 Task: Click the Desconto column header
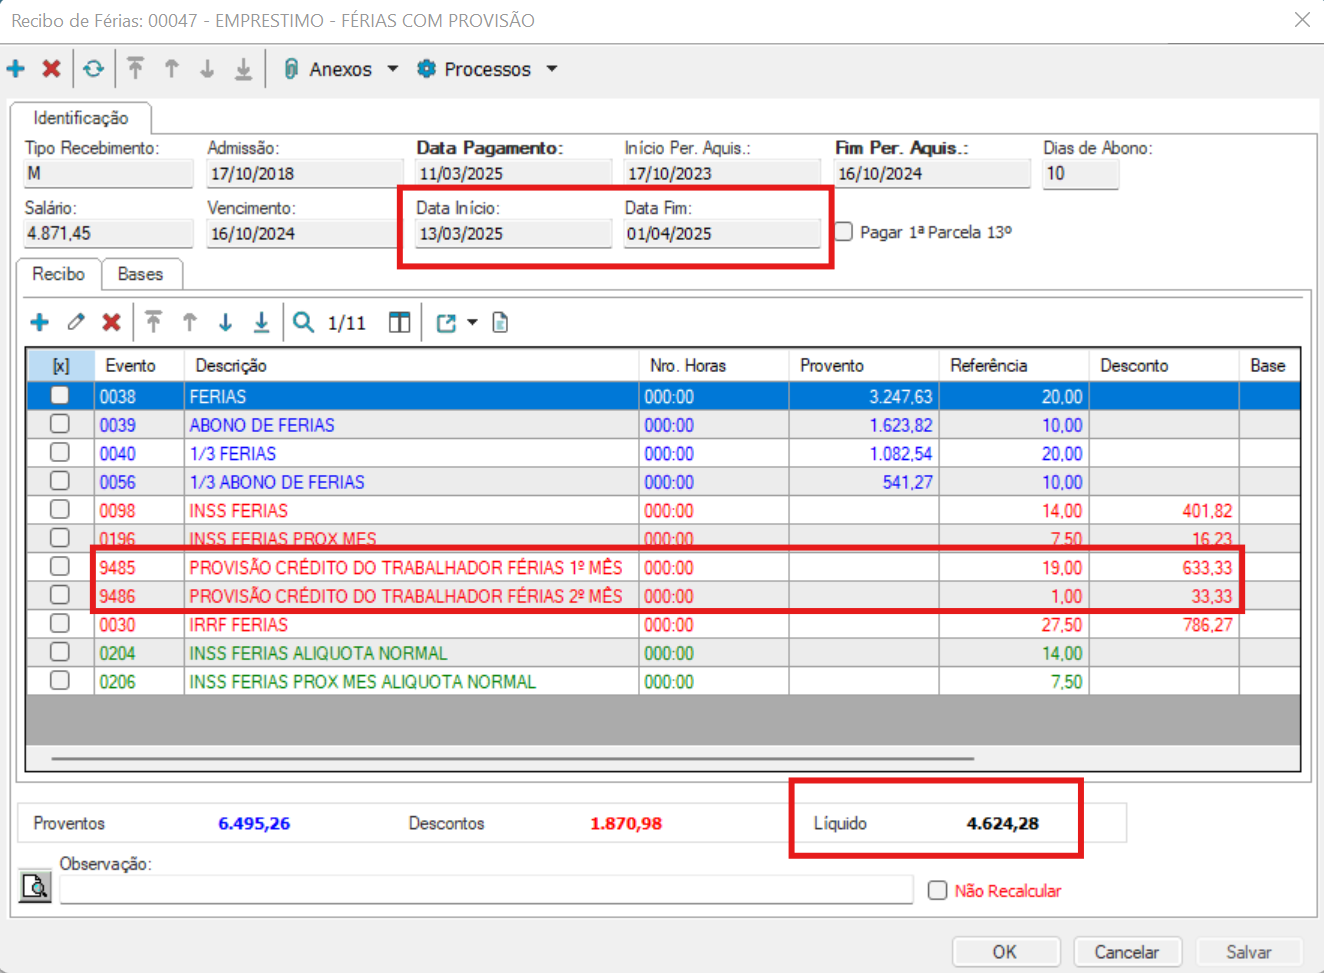click(1164, 365)
